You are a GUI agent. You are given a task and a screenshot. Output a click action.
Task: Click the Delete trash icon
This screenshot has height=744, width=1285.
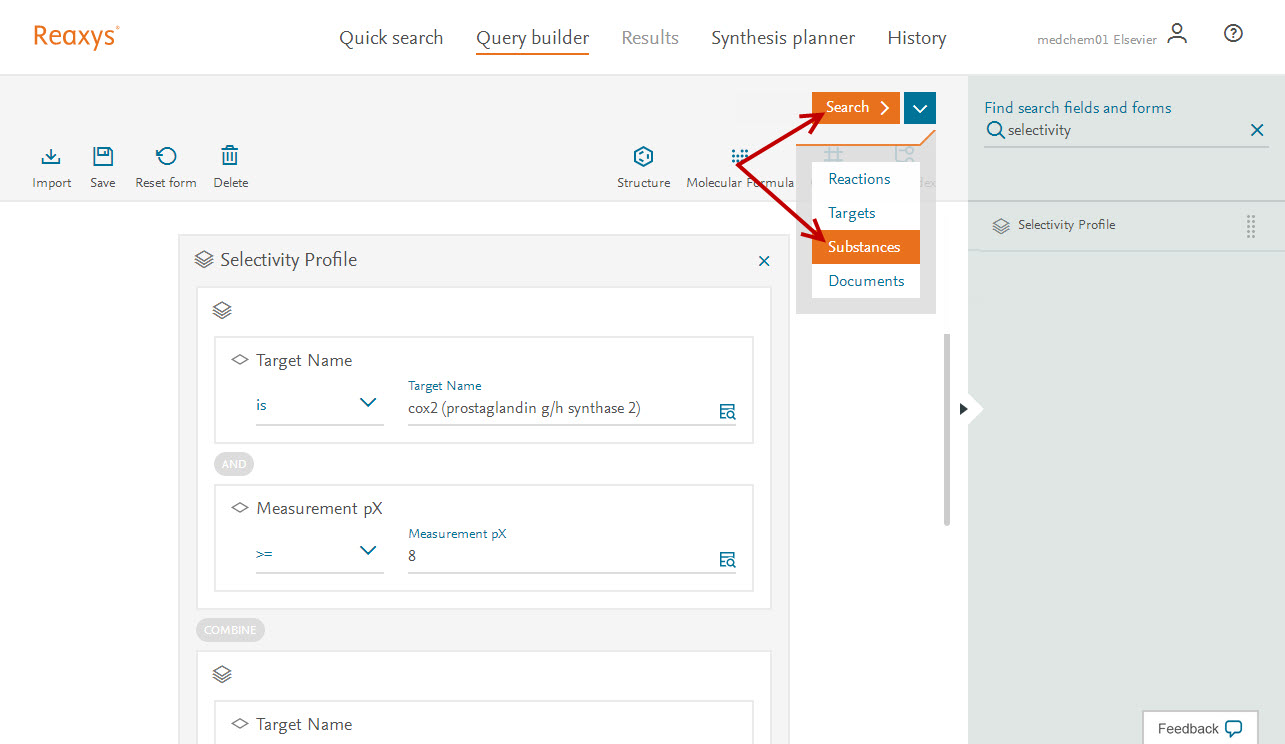pos(230,157)
